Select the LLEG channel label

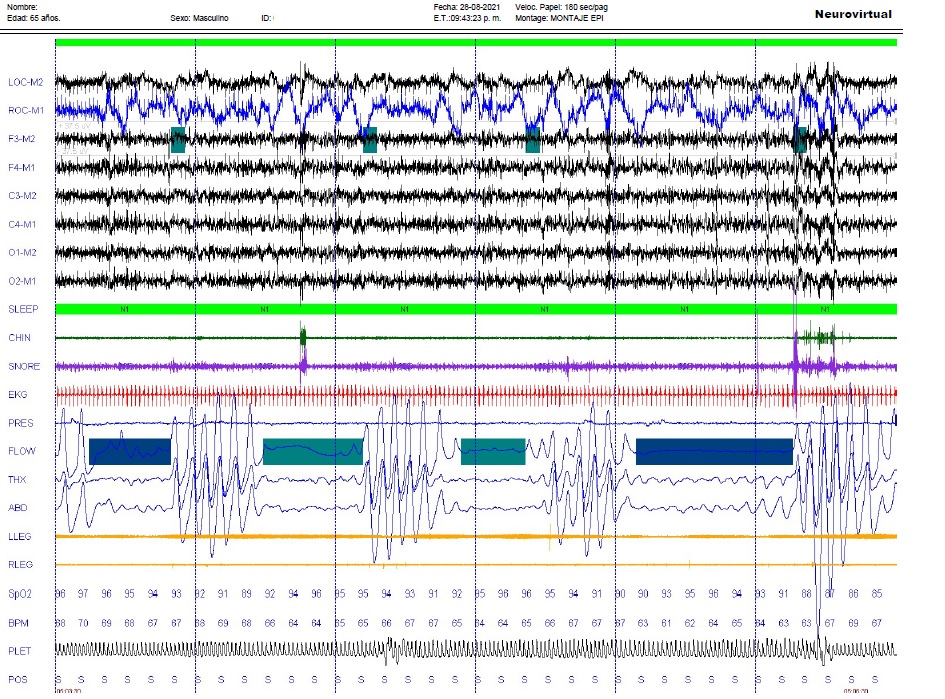[x=19, y=536]
